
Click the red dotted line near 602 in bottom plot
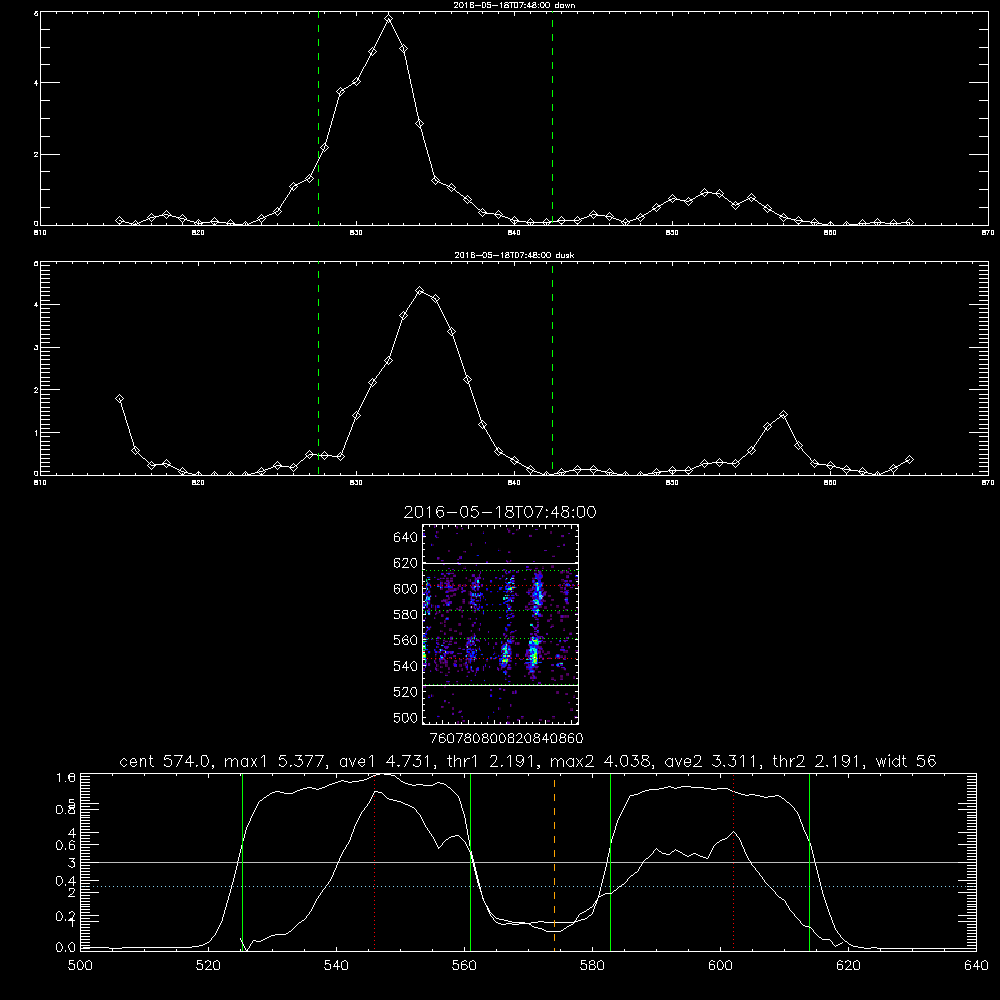[734, 862]
